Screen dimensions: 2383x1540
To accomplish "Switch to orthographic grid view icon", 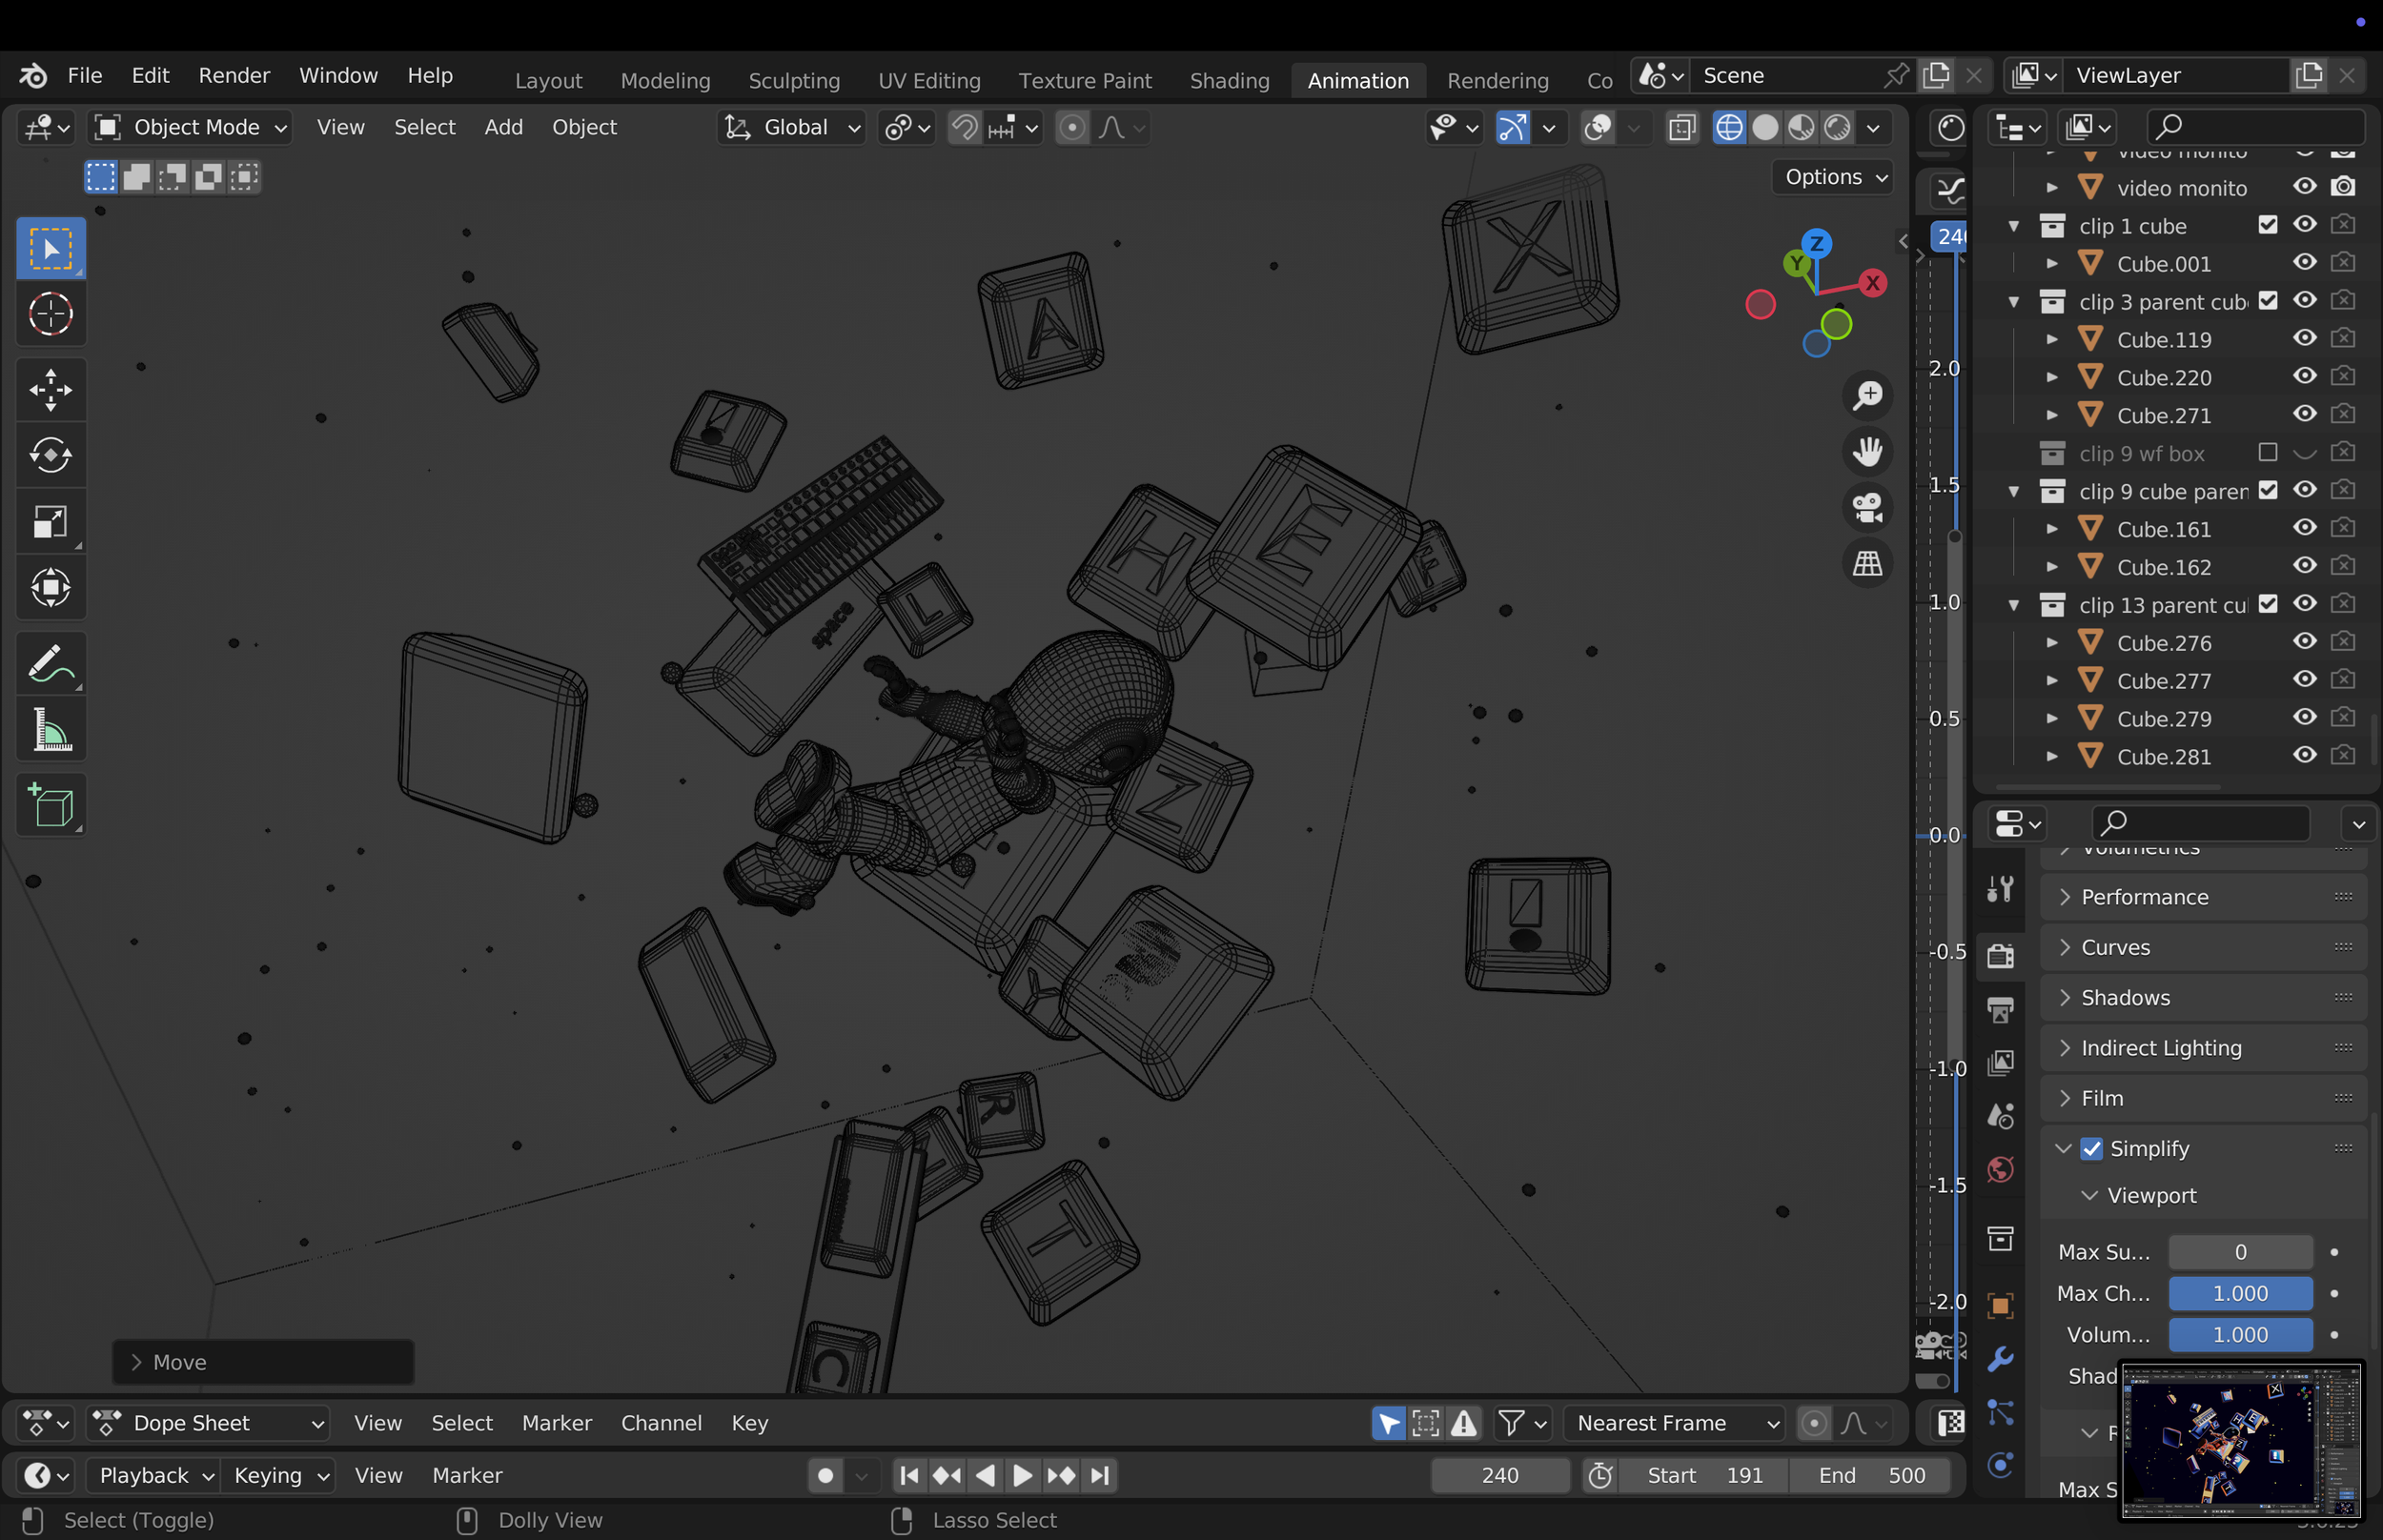I will [1867, 563].
